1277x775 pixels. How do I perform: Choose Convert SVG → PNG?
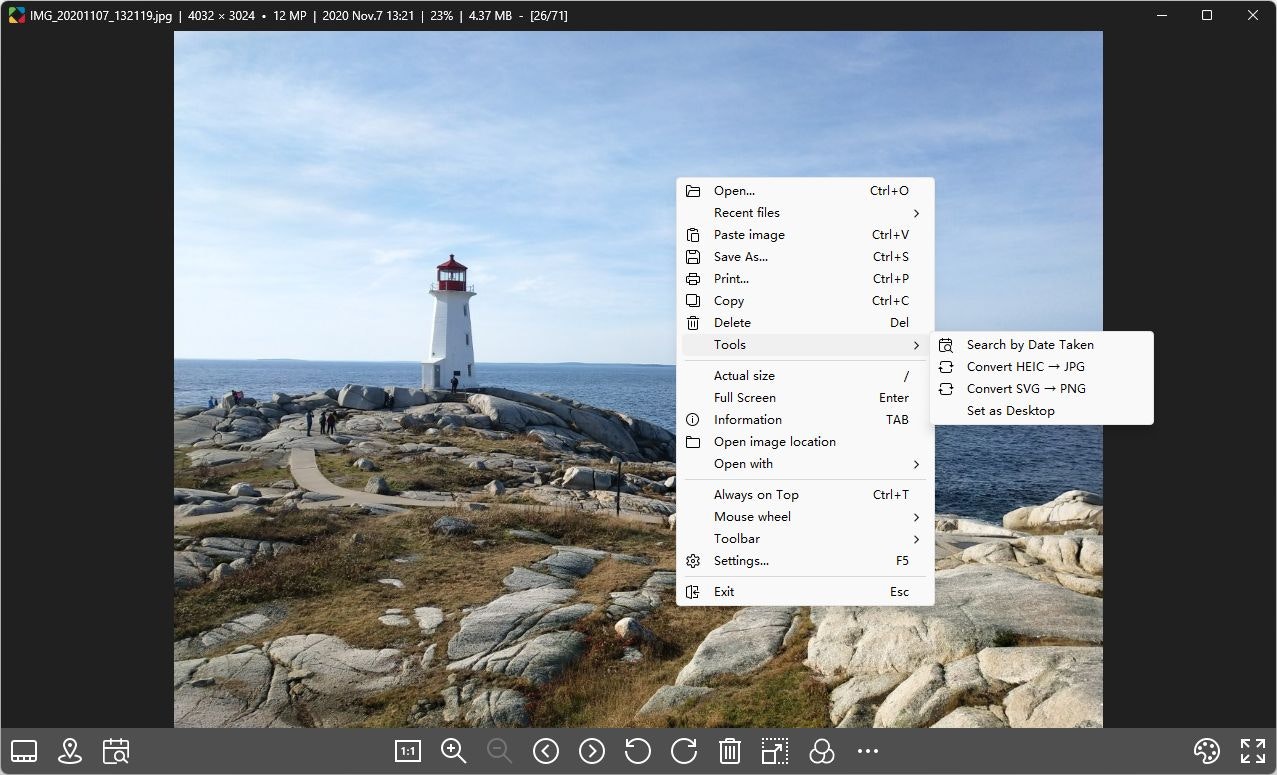click(x=1041, y=389)
